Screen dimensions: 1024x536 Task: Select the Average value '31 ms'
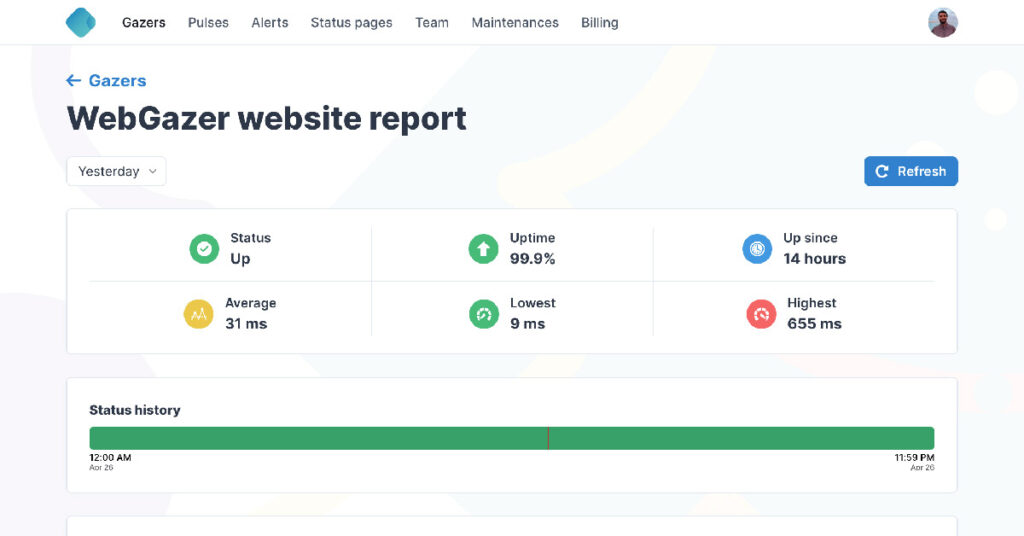[x=246, y=324]
